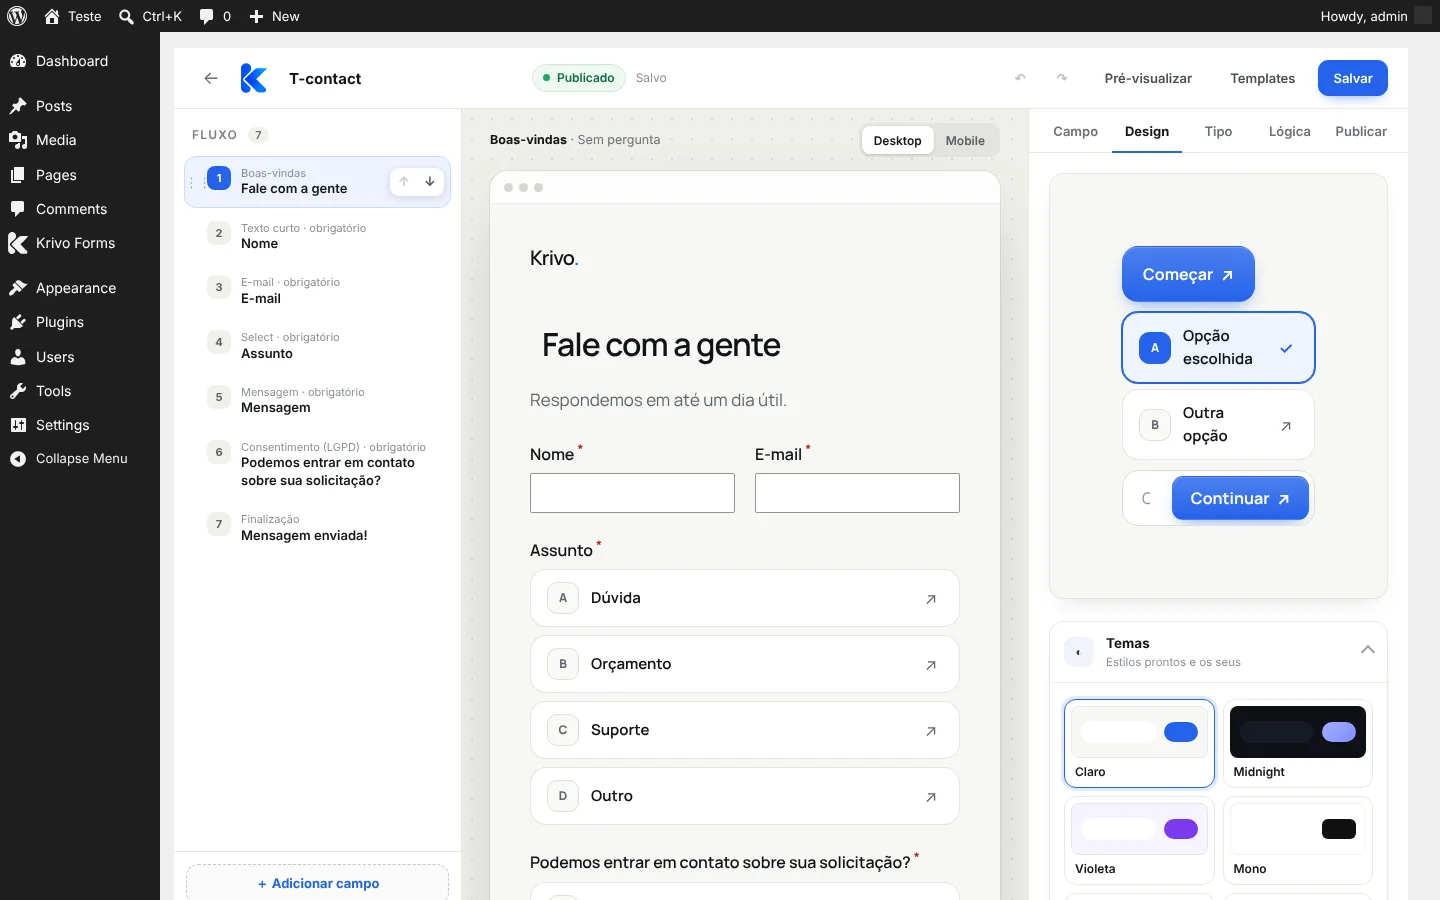Viewport: 1440px width, 900px height.
Task: Switch to the Lógica tab
Action: [x=1289, y=132]
